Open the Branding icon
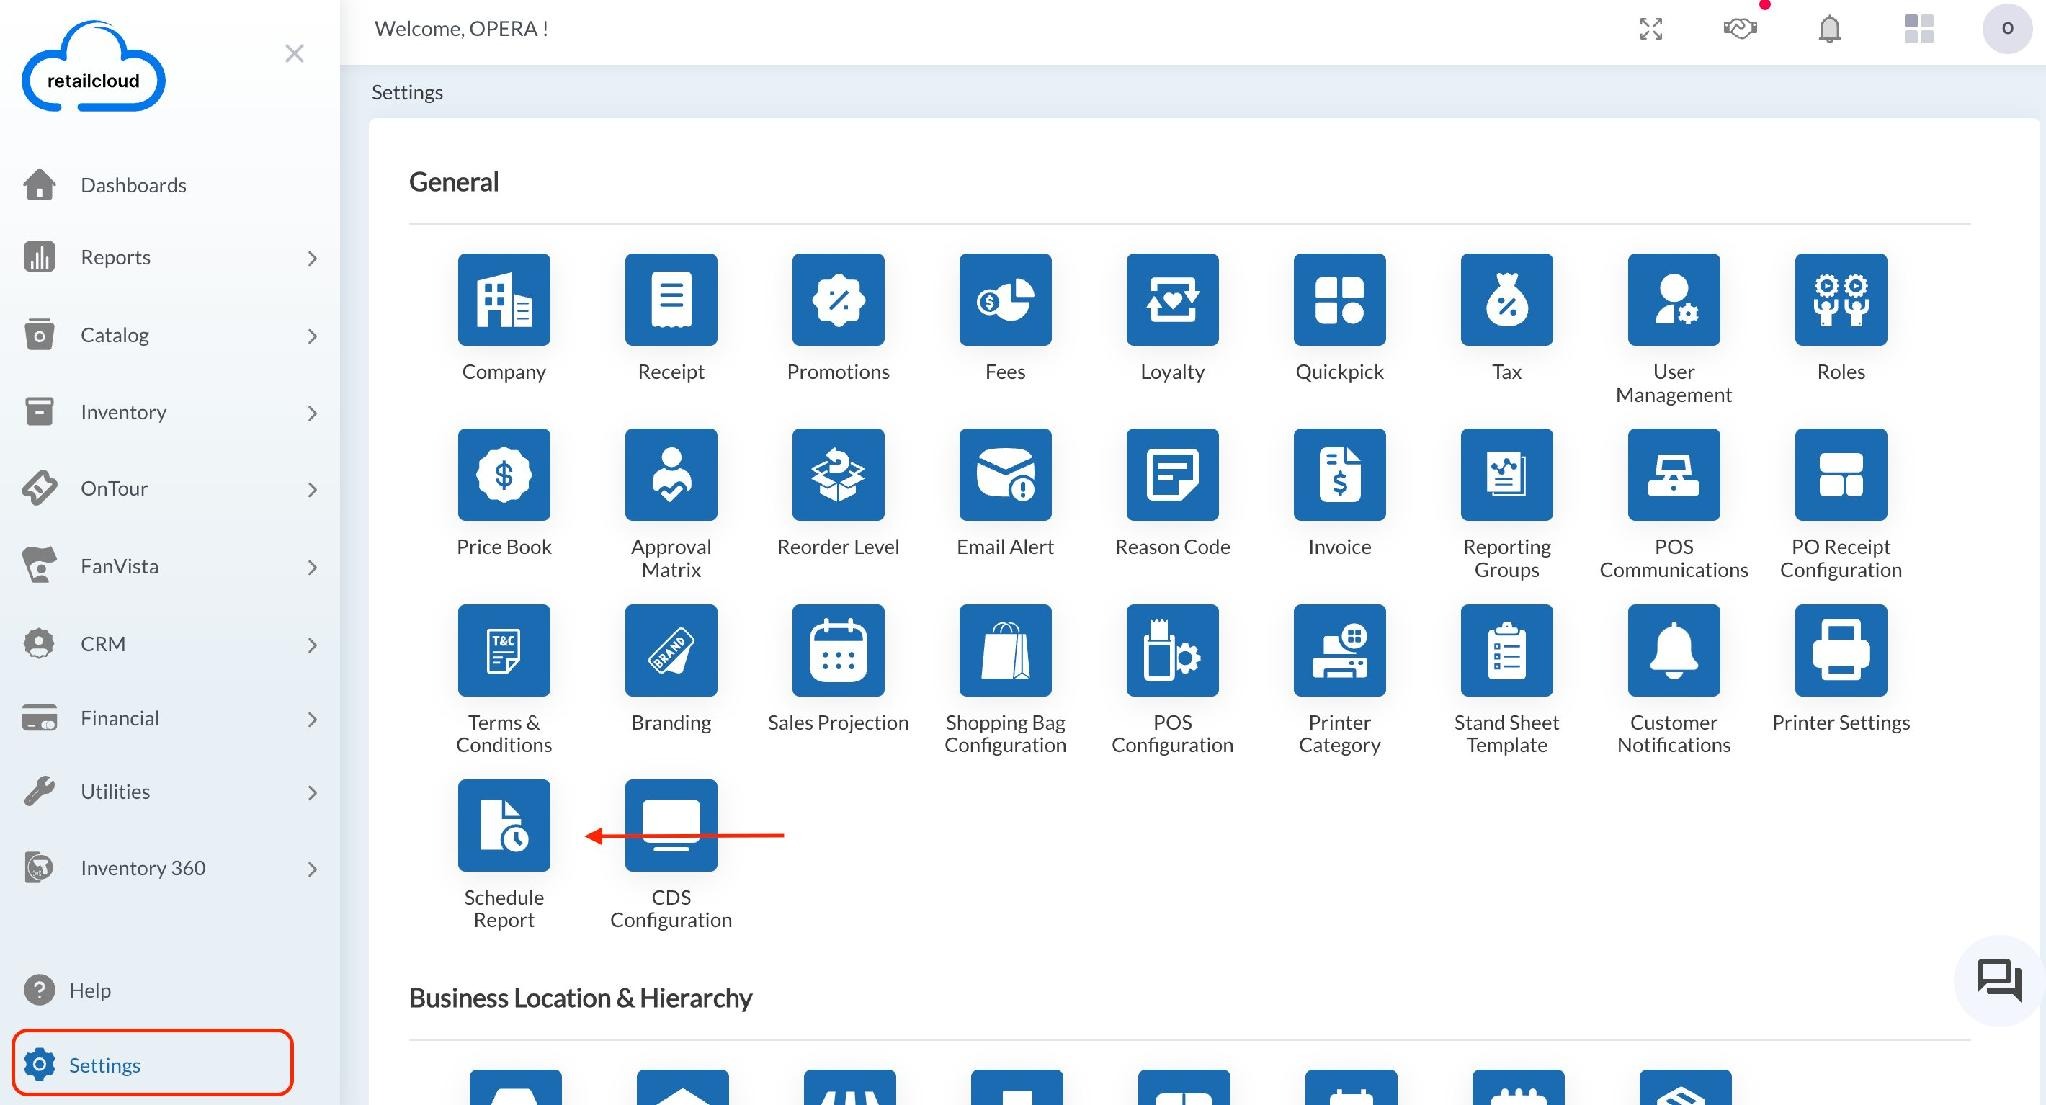The height and width of the screenshot is (1105, 2046). pos(671,650)
